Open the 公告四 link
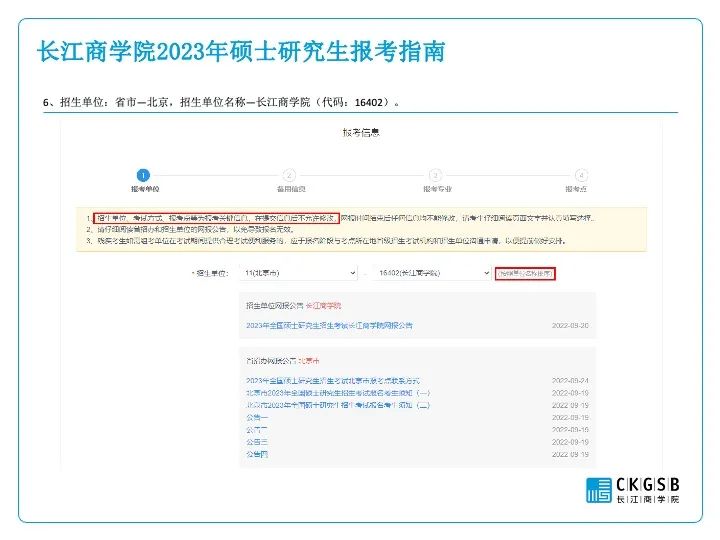 tap(257, 454)
